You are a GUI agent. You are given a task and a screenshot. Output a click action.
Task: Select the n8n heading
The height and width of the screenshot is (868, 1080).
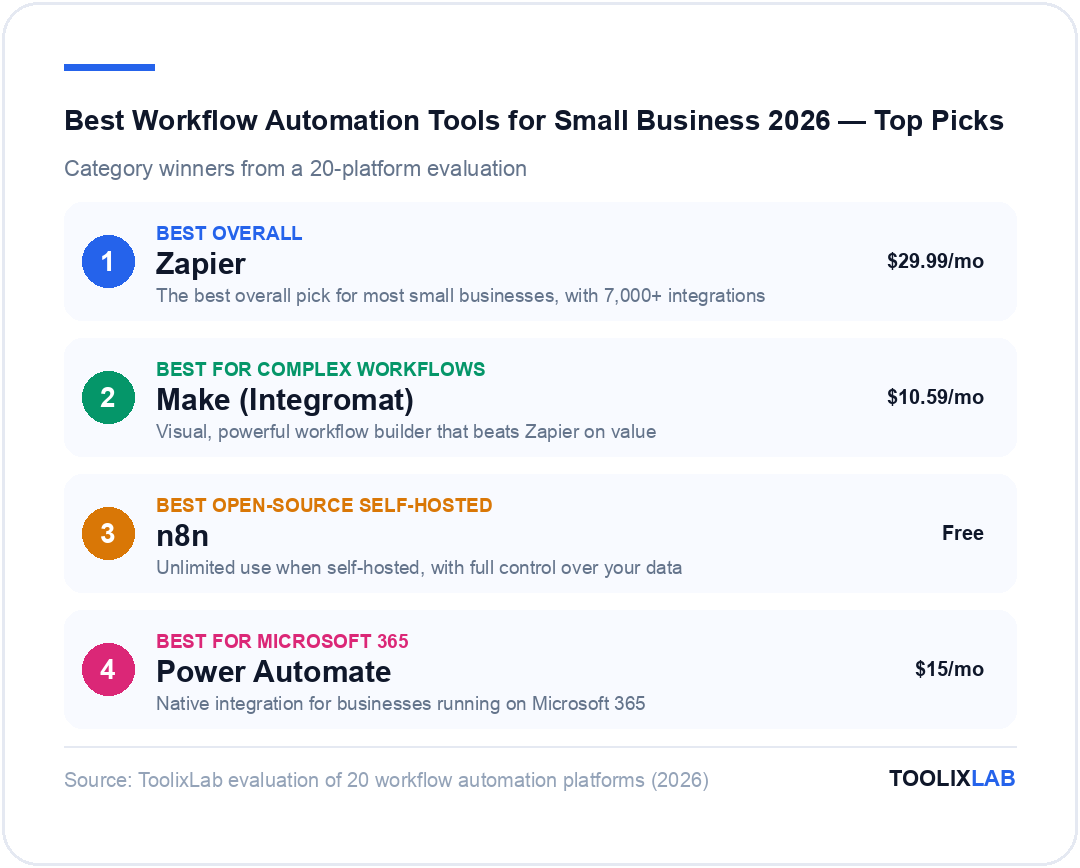pos(183,536)
